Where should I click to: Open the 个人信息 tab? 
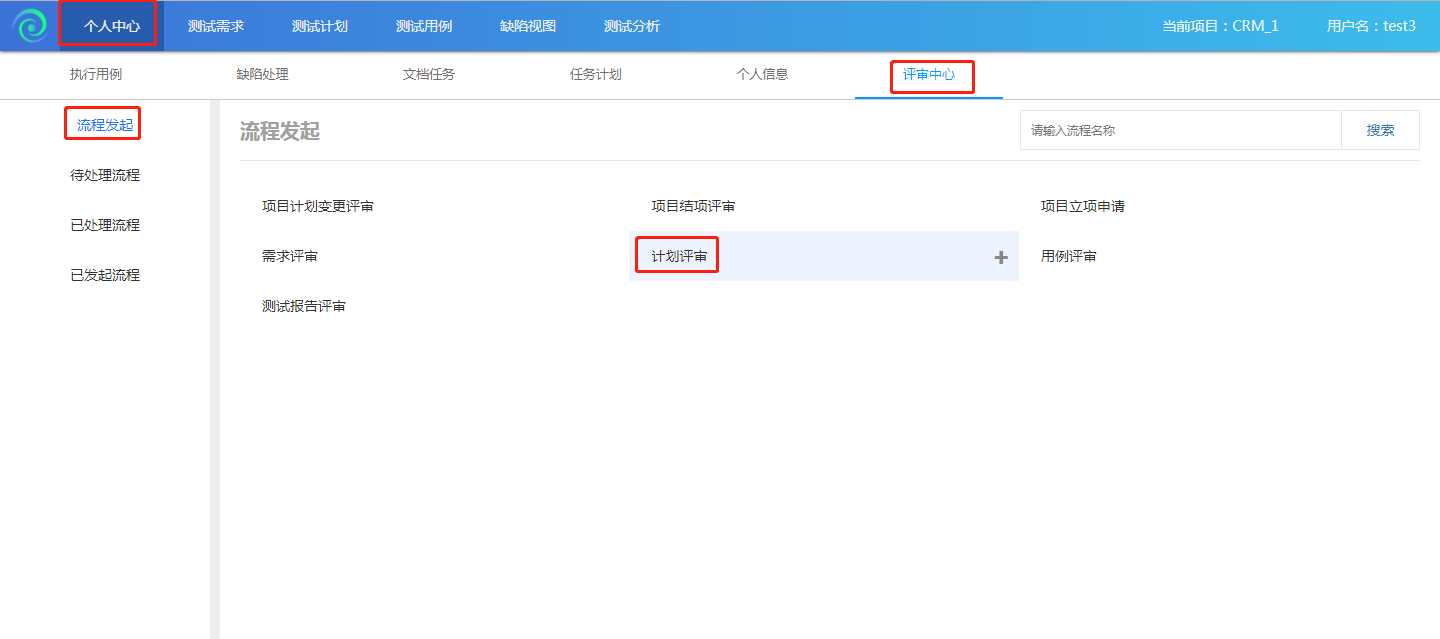(x=762, y=75)
